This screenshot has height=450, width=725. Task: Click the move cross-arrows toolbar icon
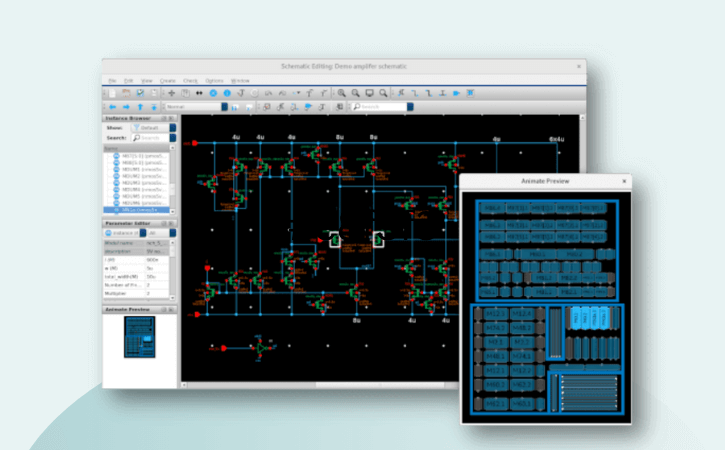click(172, 93)
